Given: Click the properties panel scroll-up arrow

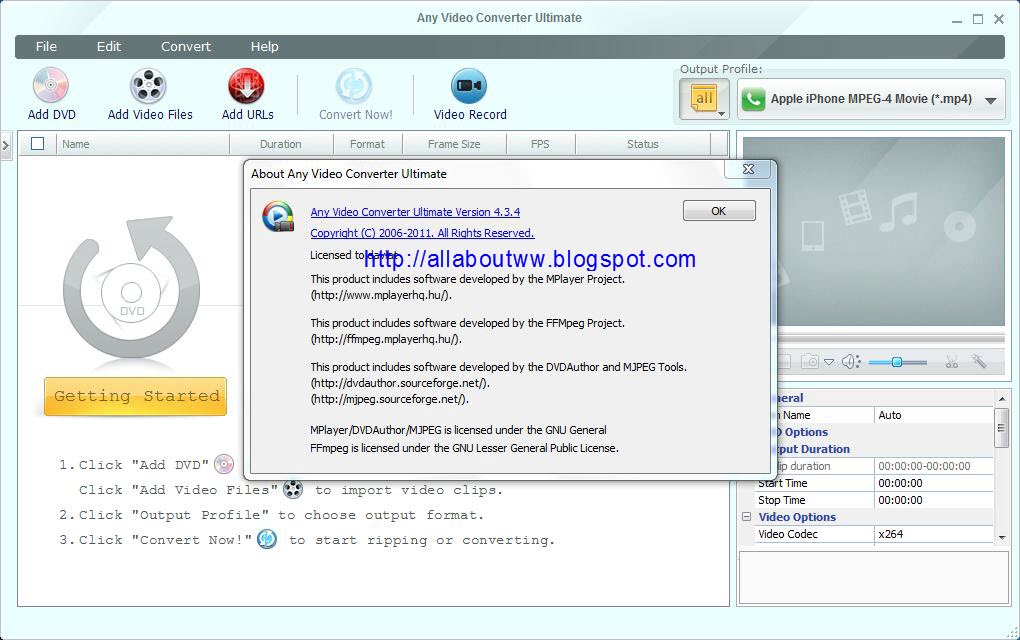Looking at the screenshot, I should 1002,398.
